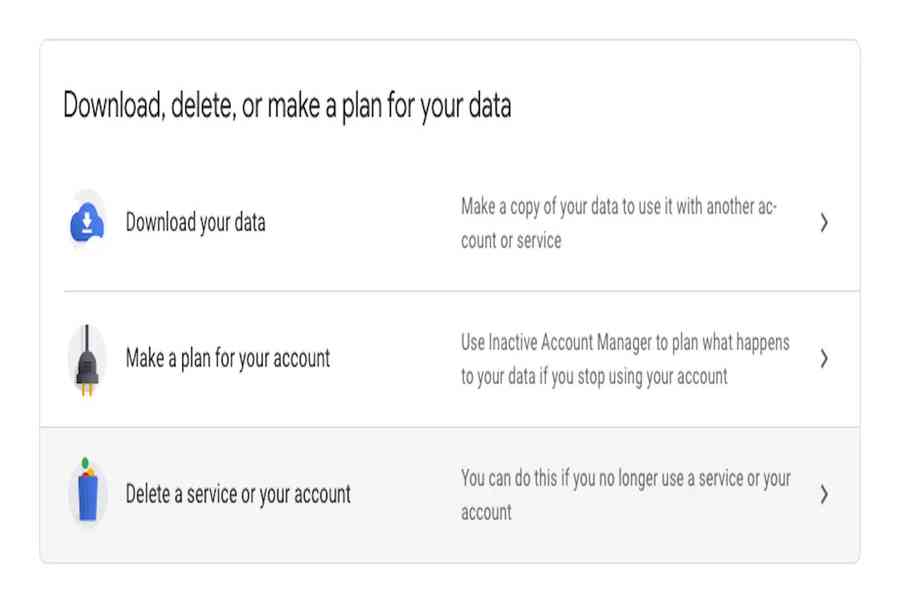Screen dimensions: 900x603
Task: Select Make a plan for your account
Action: [x=227, y=358]
